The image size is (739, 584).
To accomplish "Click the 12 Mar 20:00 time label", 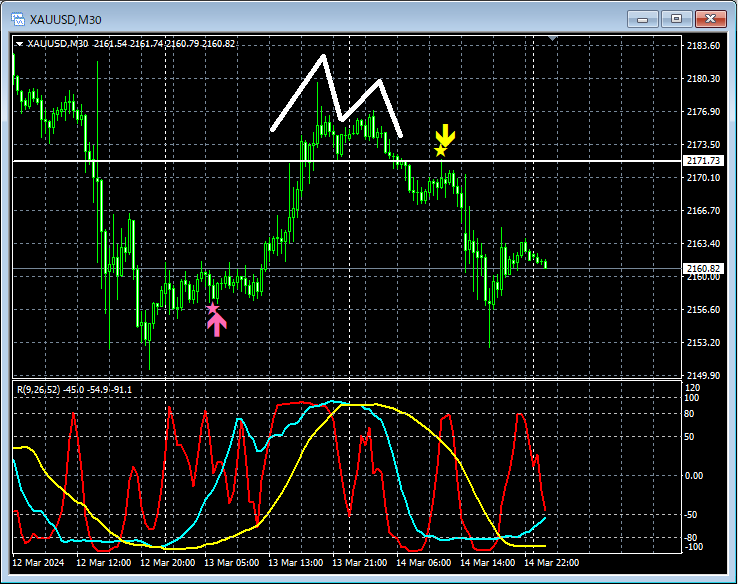I will coord(167,563).
